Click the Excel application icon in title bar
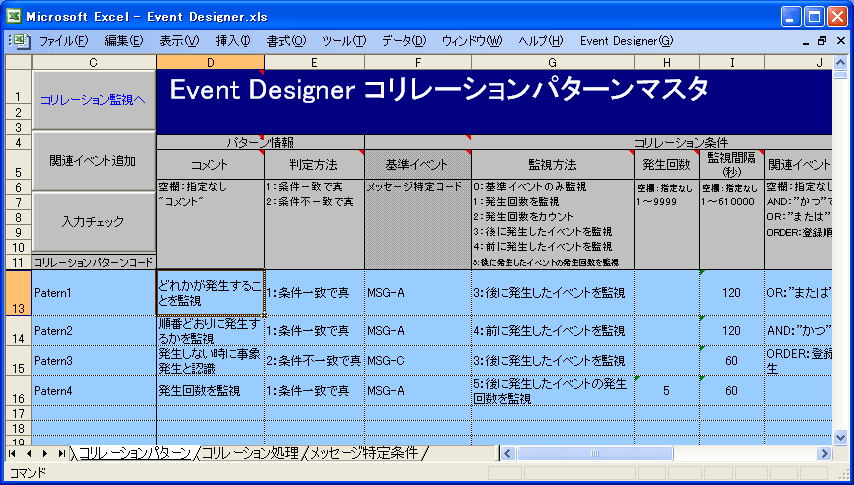Screen dimensions: 854x485 coord(14,16)
